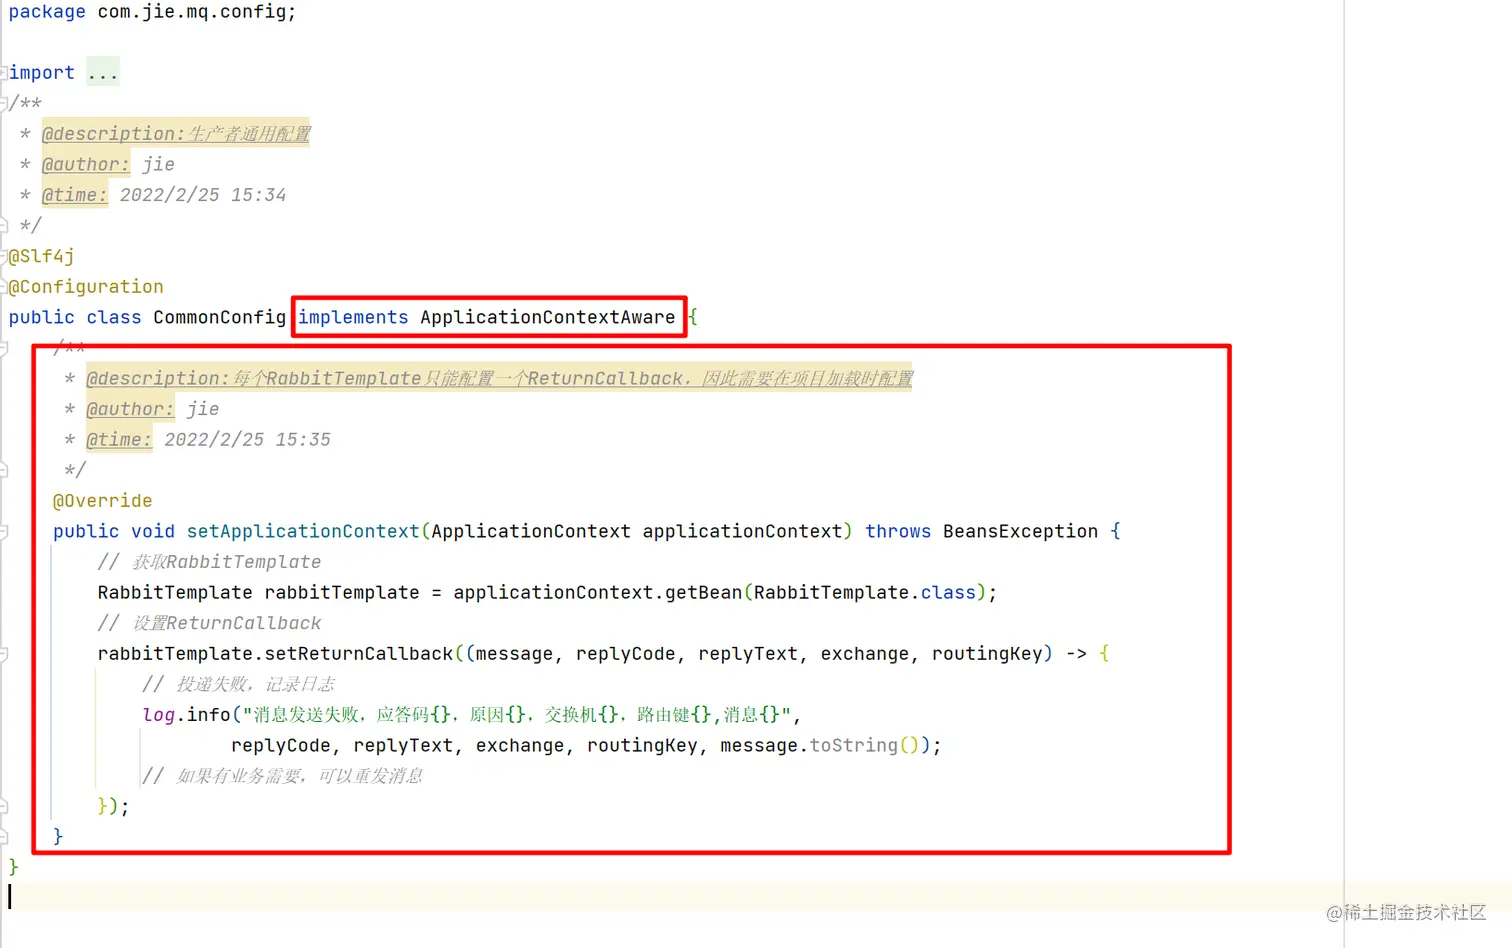Expand the folded import ellipsis
The height and width of the screenshot is (948, 1512).
point(103,72)
